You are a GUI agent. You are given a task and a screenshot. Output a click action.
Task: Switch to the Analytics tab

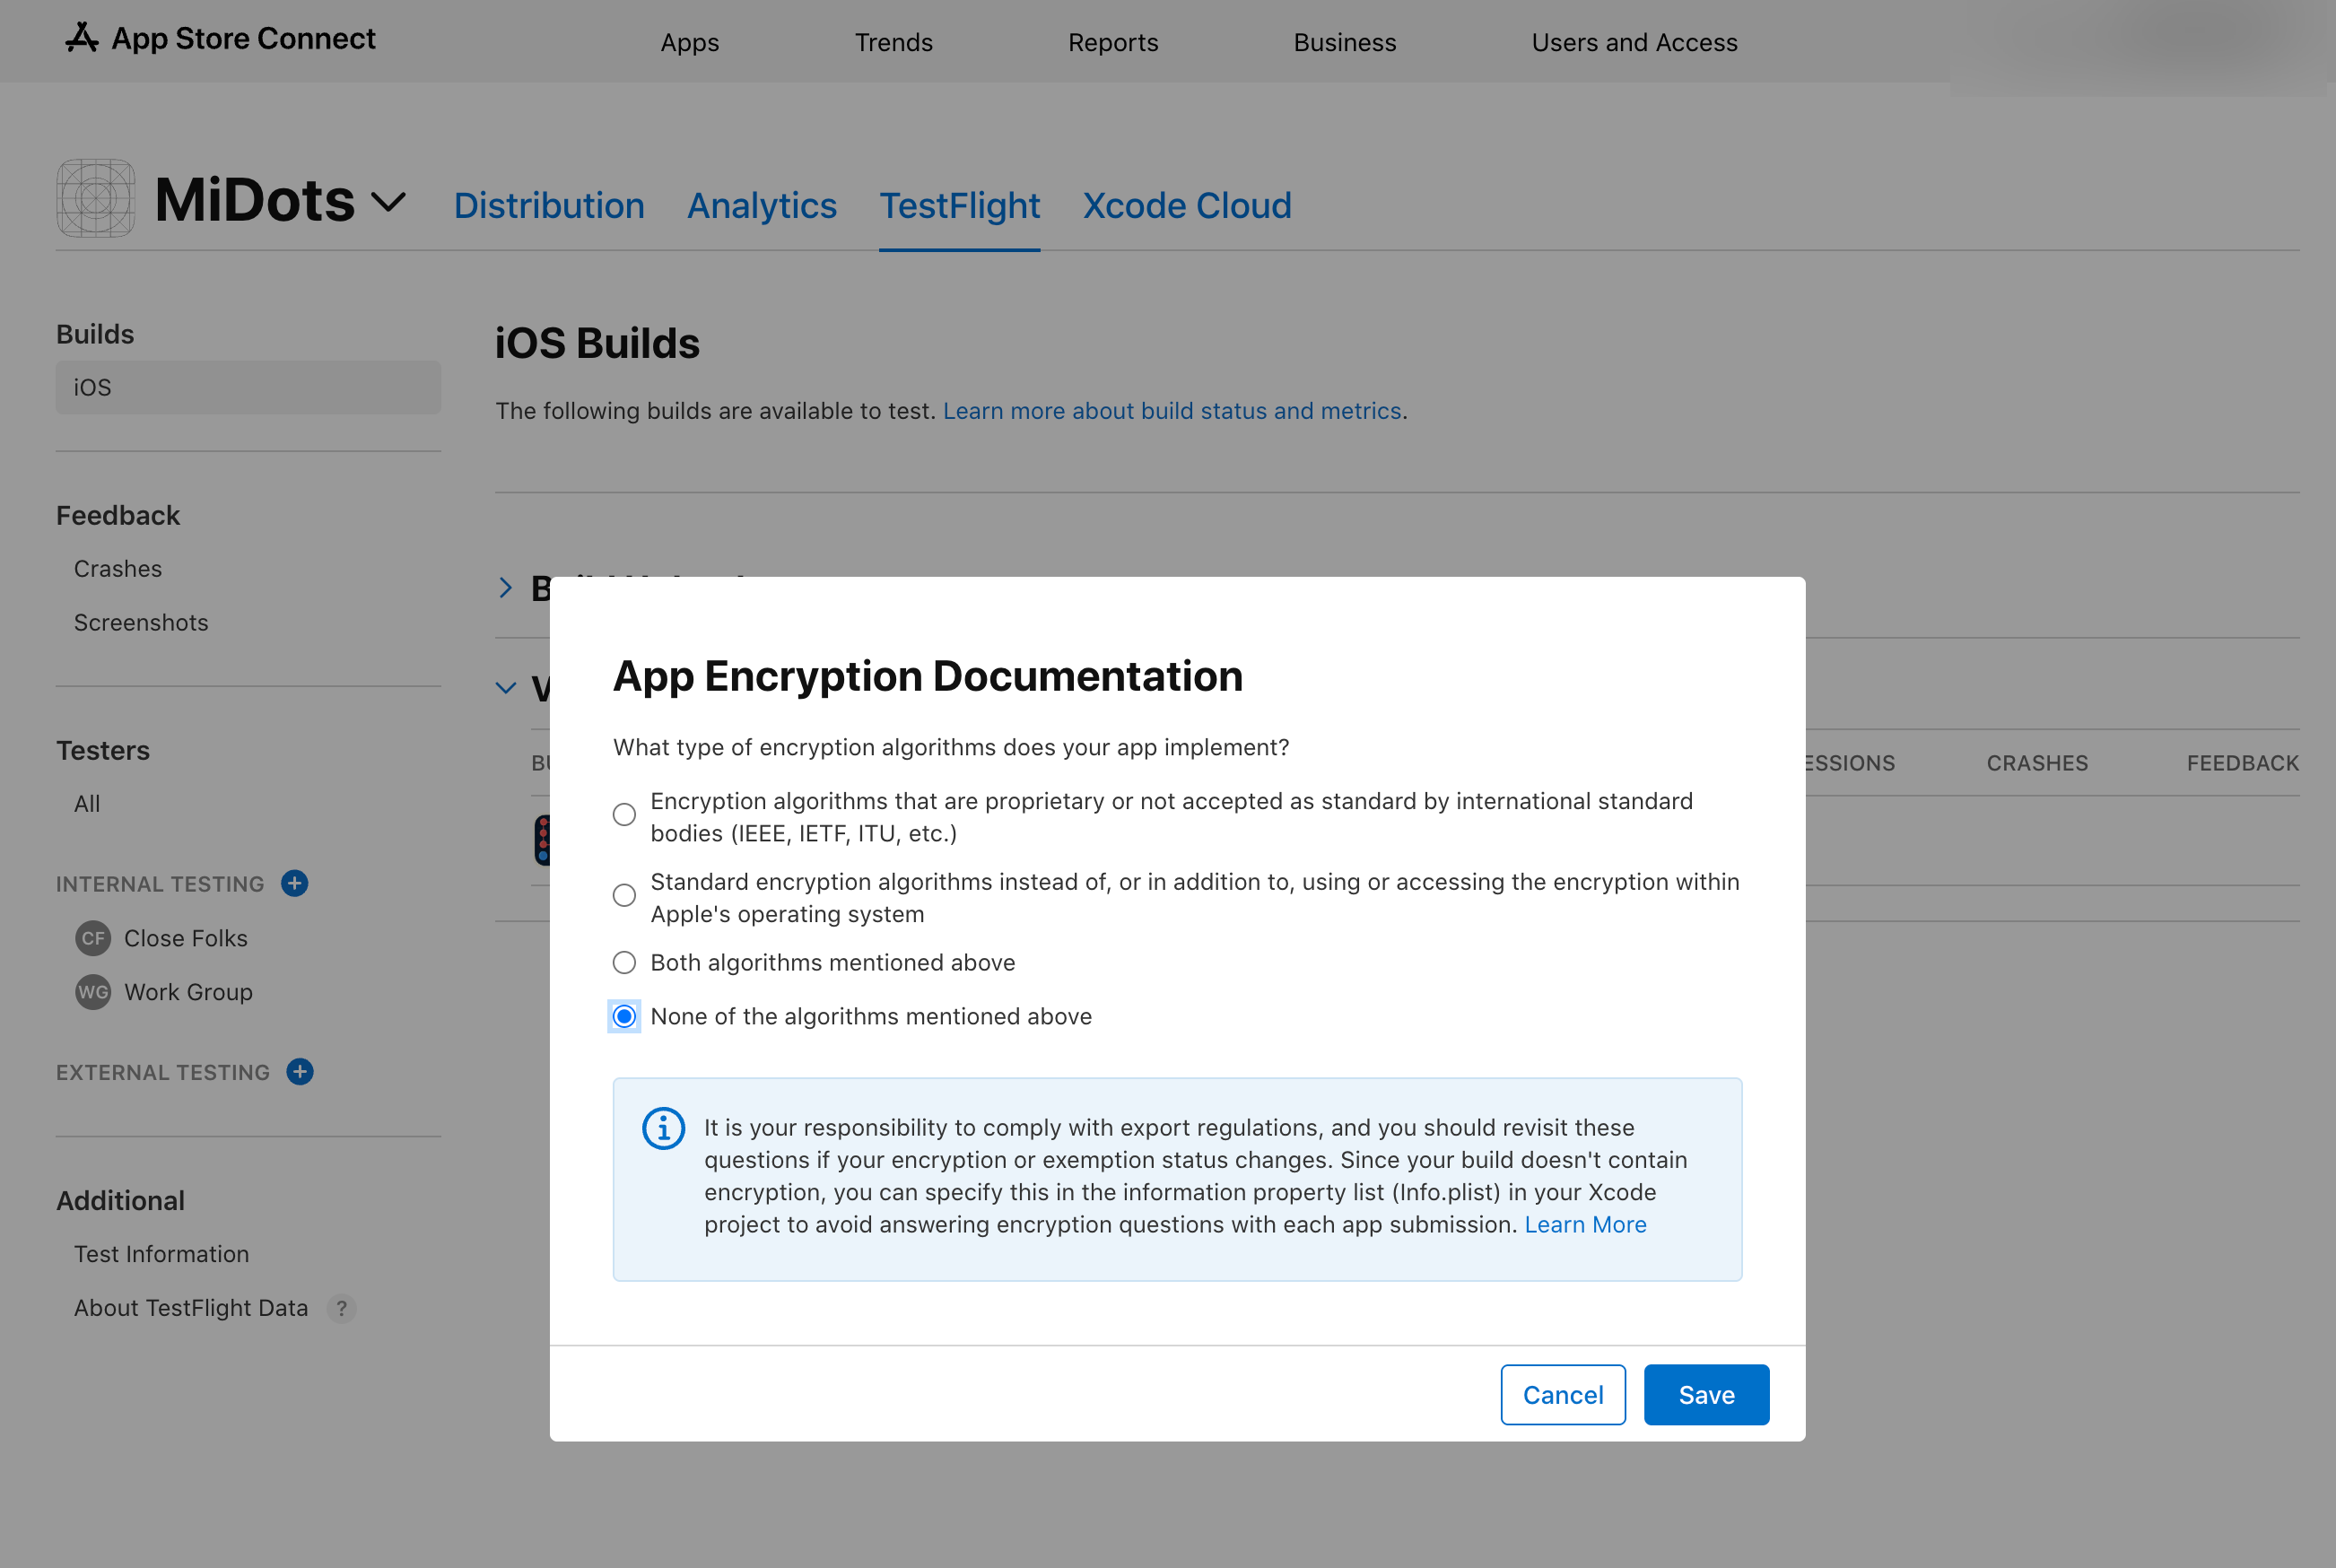762,205
